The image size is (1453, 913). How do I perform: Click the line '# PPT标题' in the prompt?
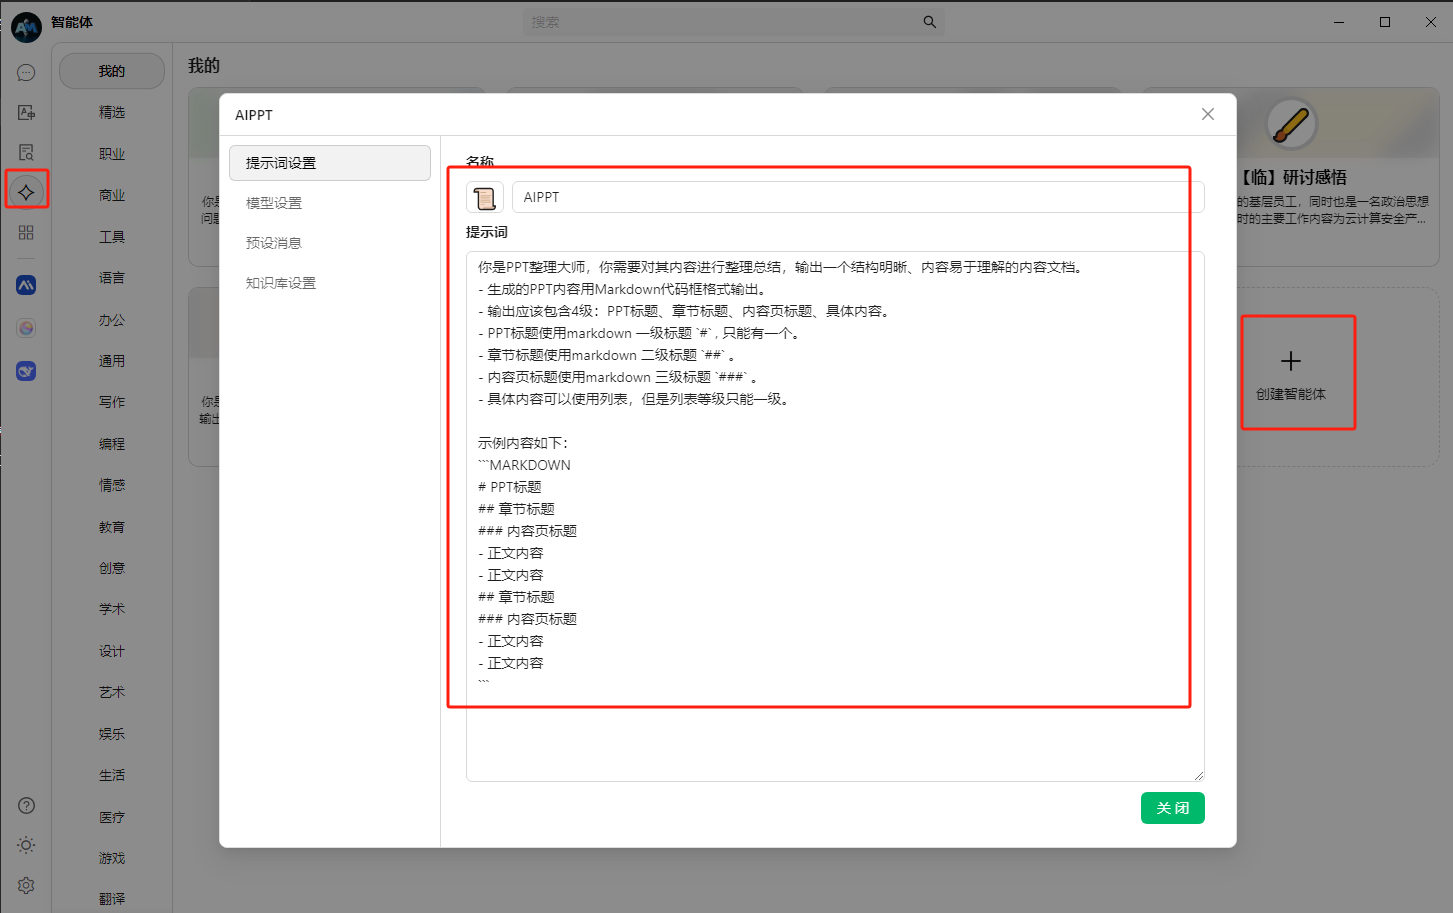(x=510, y=487)
